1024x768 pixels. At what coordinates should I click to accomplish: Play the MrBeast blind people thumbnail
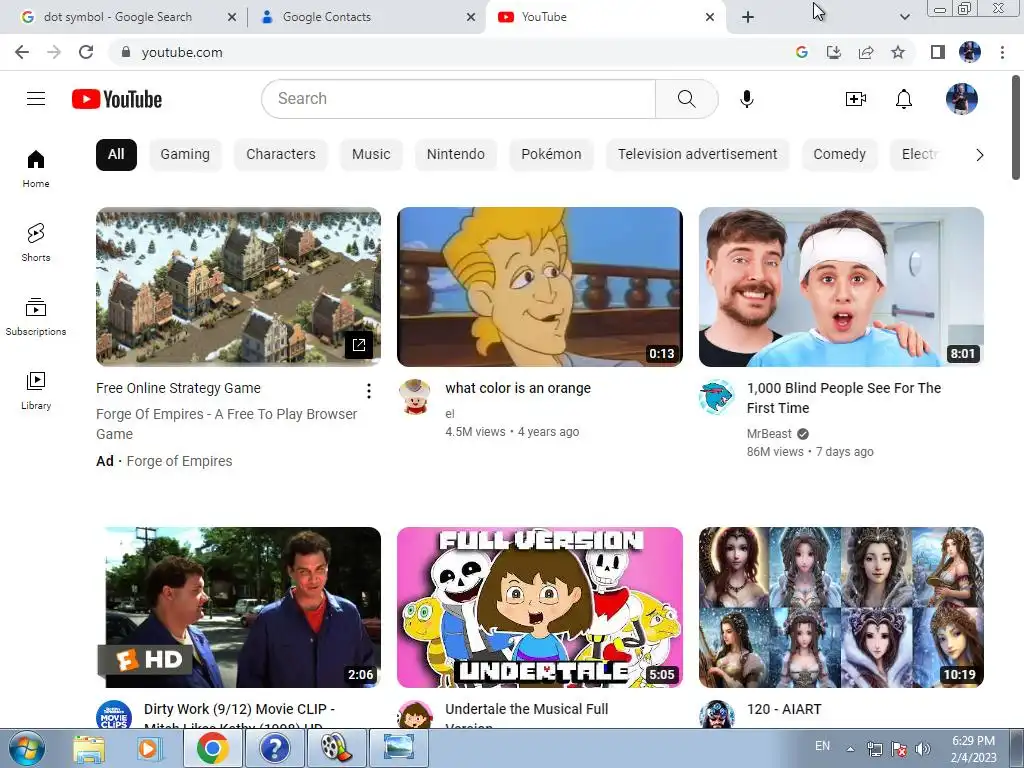pos(841,287)
